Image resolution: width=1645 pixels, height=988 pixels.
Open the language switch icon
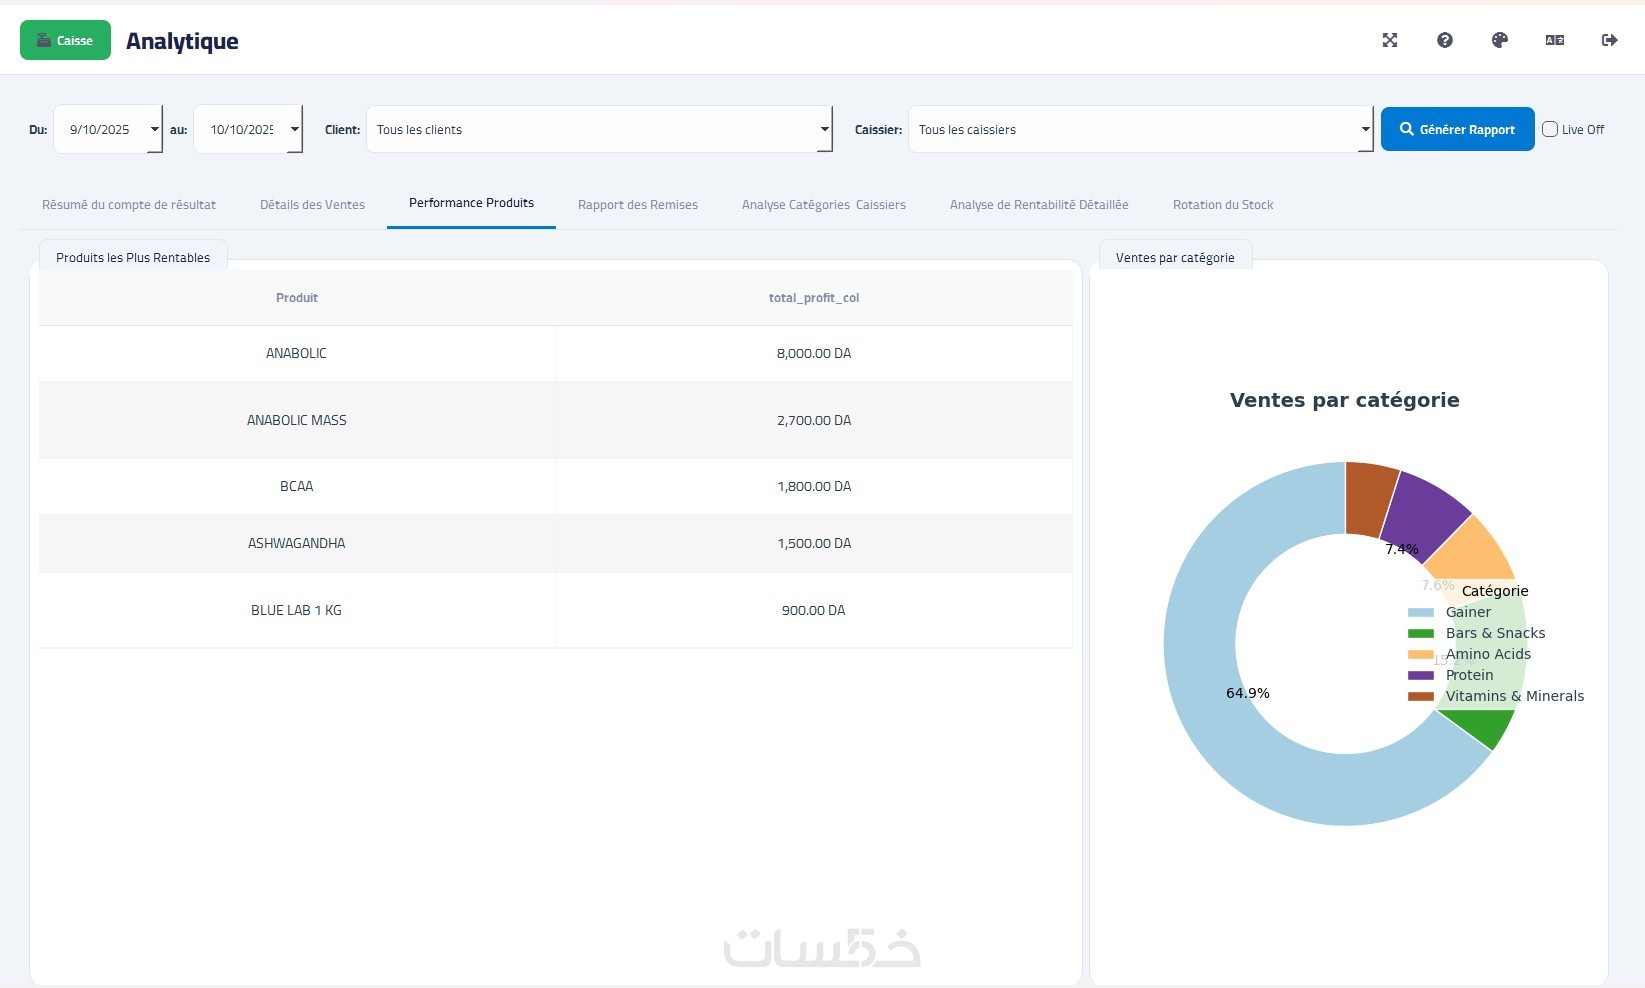[1555, 40]
